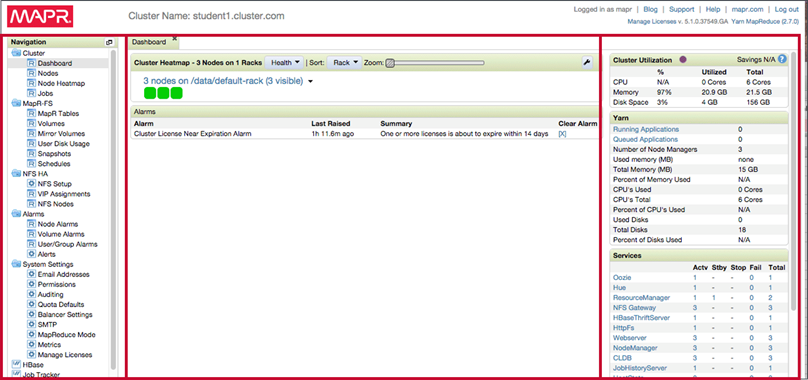Open the Blog link
The height and width of the screenshot is (380, 808).
[651, 9]
